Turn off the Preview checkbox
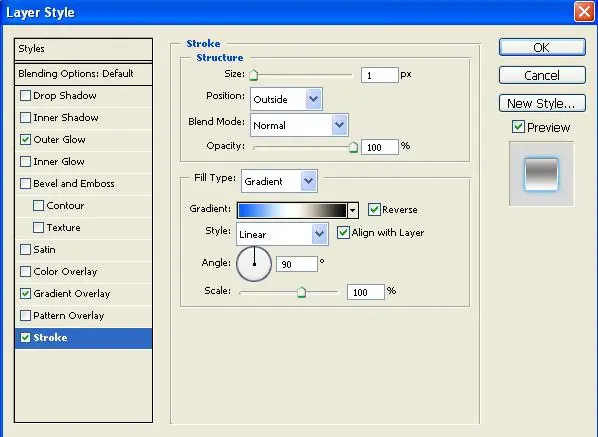The height and width of the screenshot is (437, 598). tap(518, 127)
